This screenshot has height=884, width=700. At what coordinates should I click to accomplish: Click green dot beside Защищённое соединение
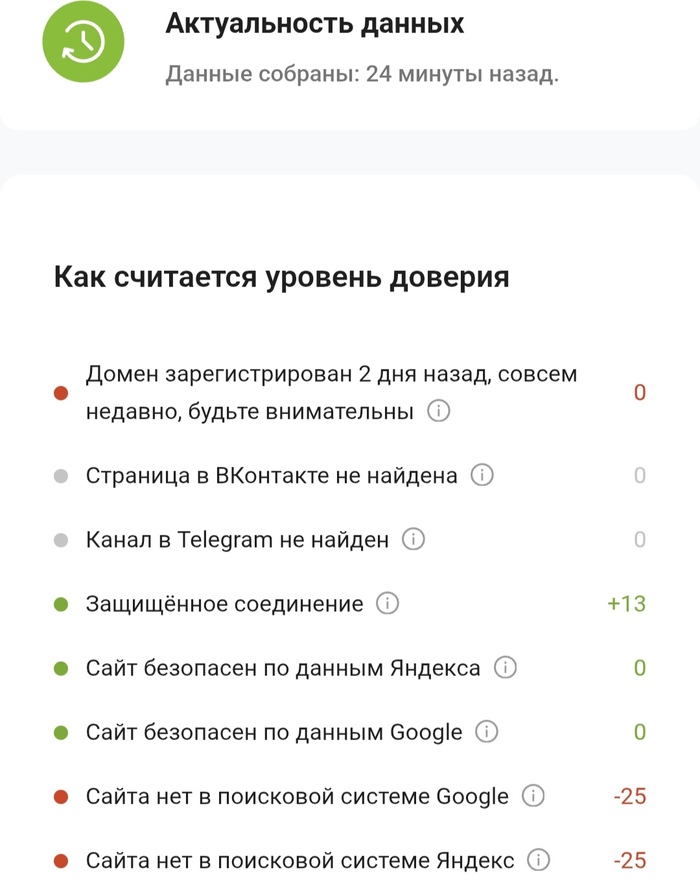(61, 604)
